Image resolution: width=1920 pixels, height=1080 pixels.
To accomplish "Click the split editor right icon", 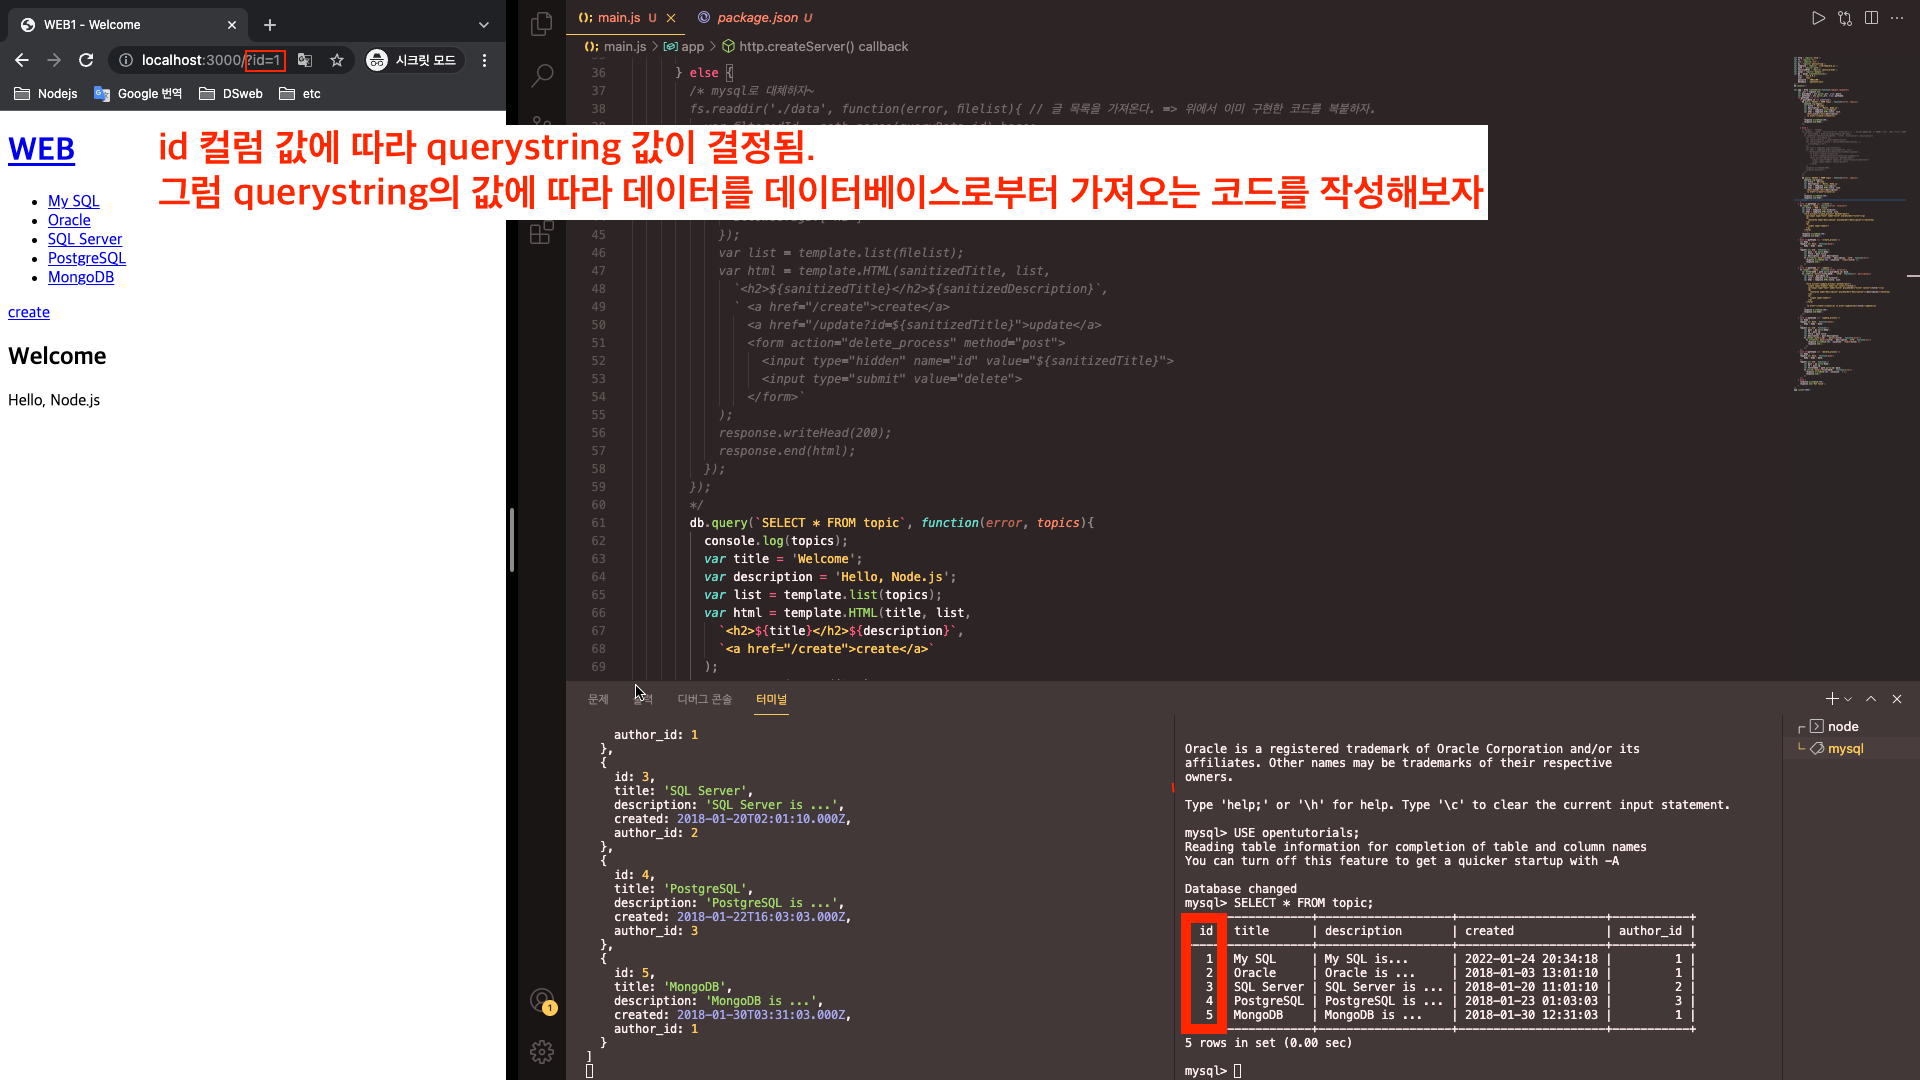I will point(1871,18).
